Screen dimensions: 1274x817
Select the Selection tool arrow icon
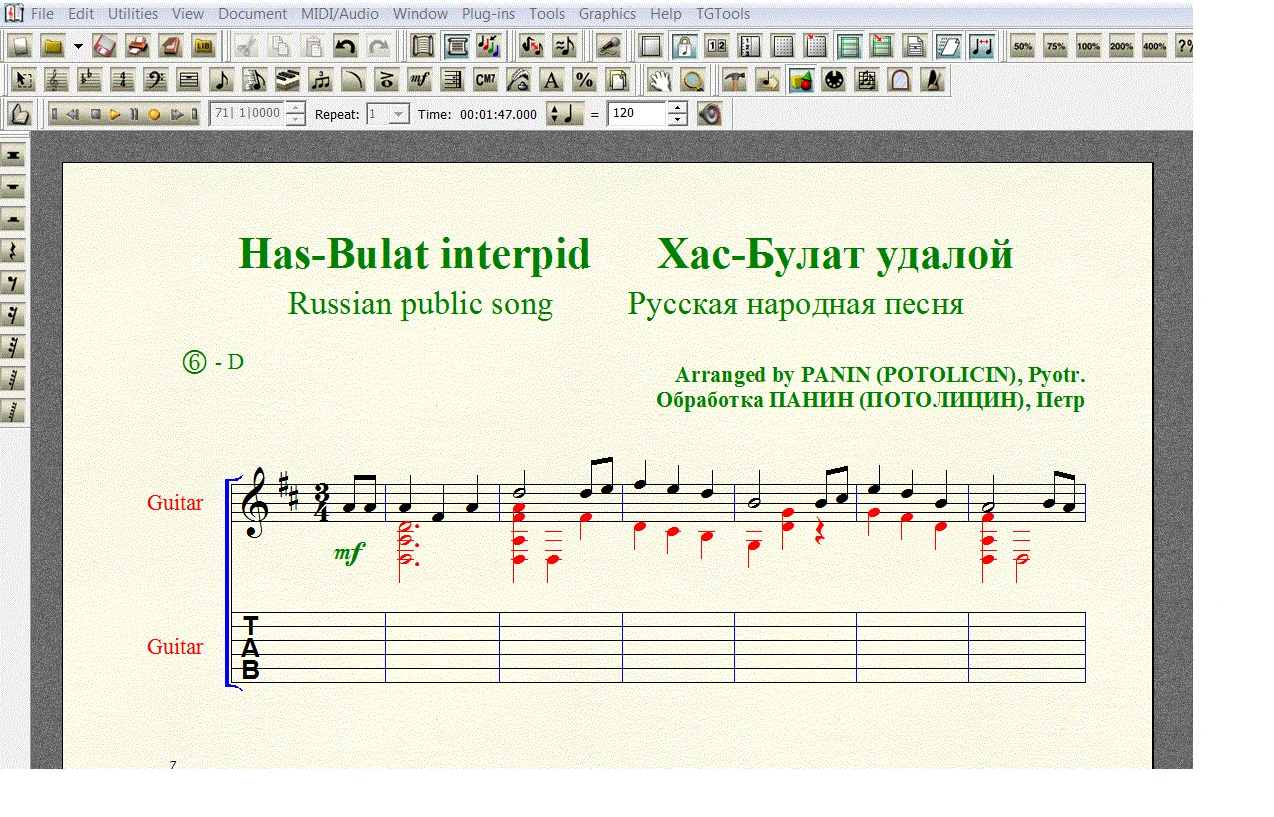point(23,80)
